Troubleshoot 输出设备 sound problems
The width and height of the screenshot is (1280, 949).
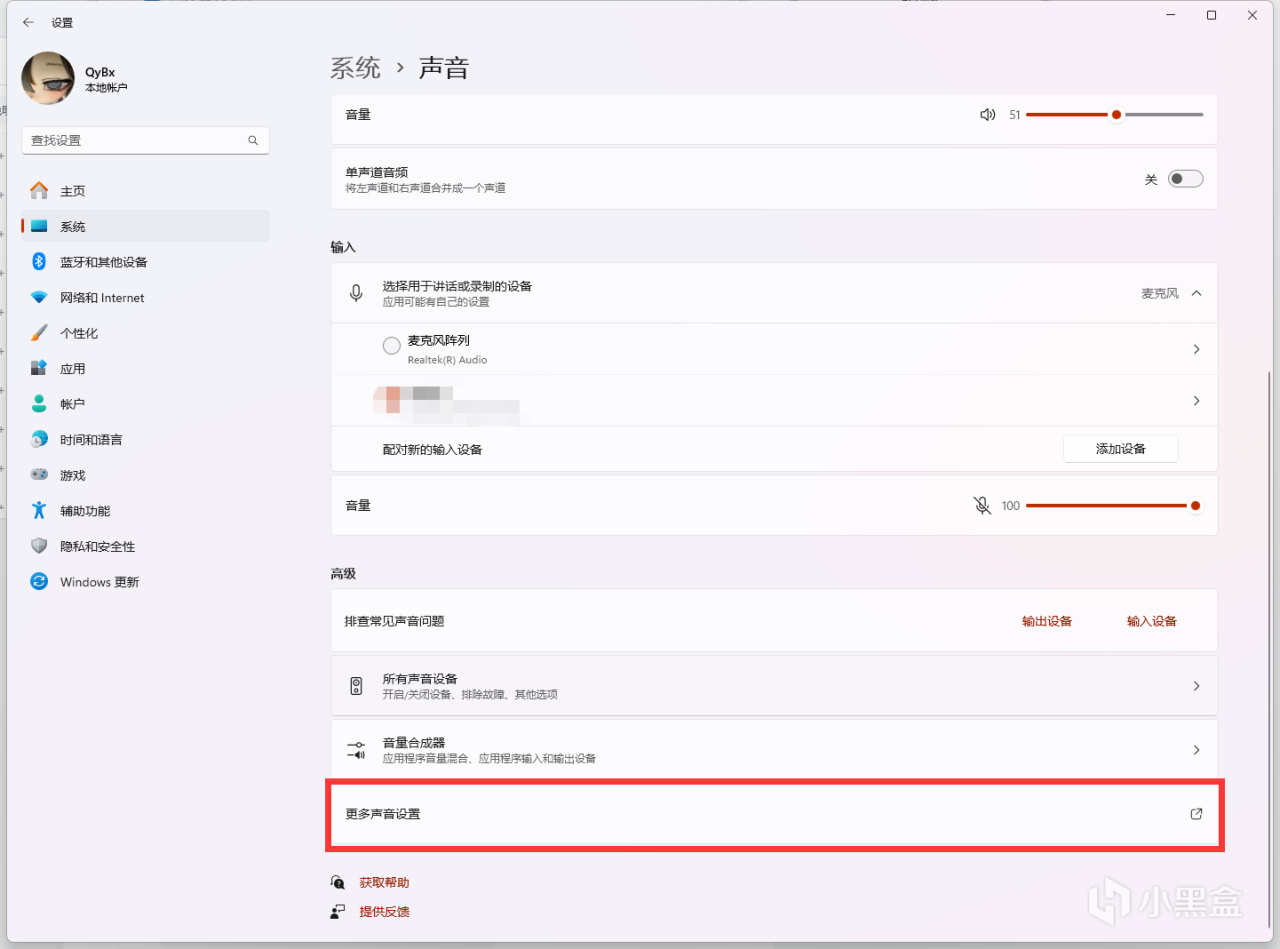[x=1047, y=621]
